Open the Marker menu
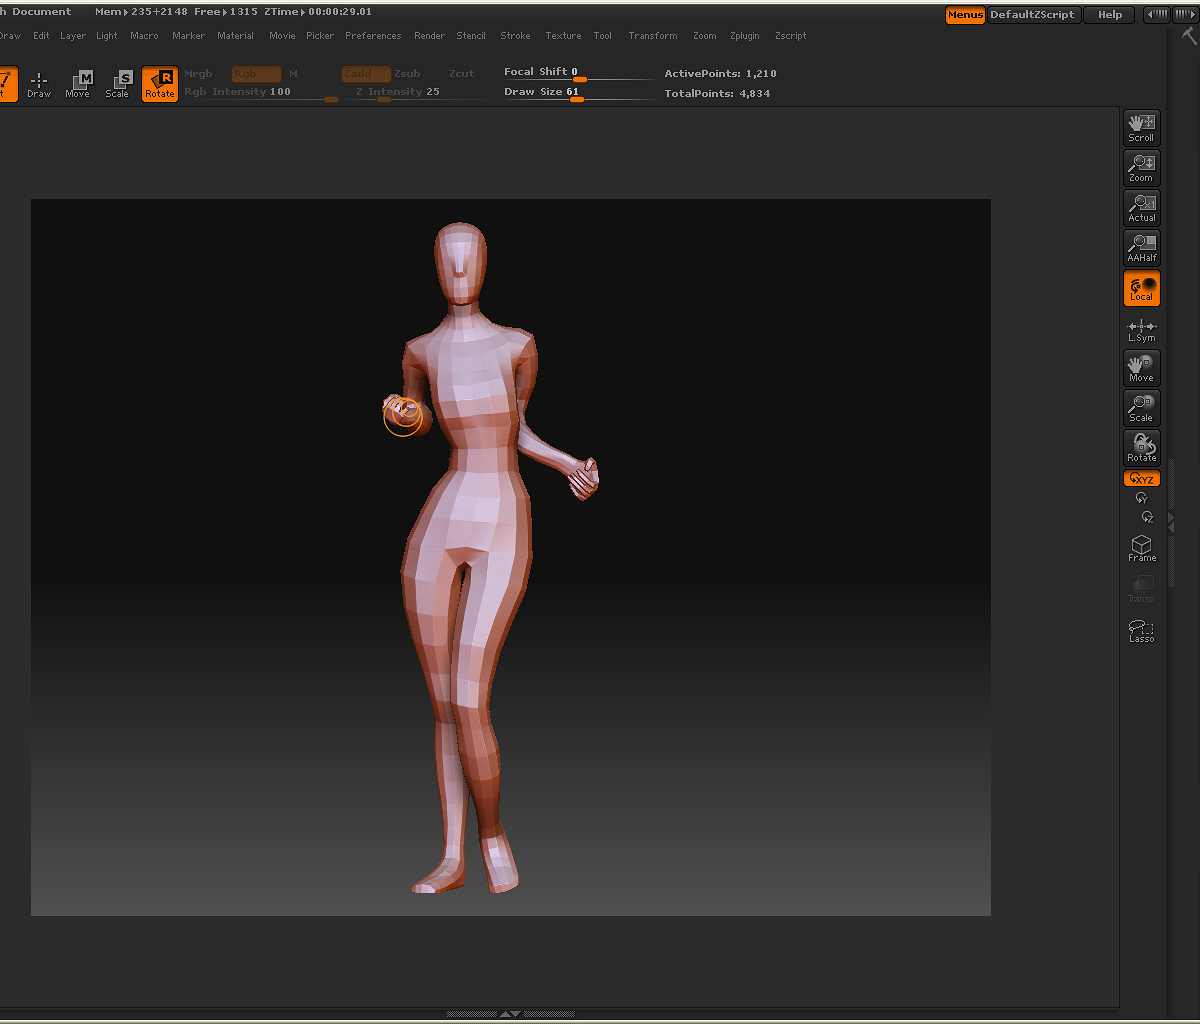Screen dimensions: 1200x1024 point(188,36)
